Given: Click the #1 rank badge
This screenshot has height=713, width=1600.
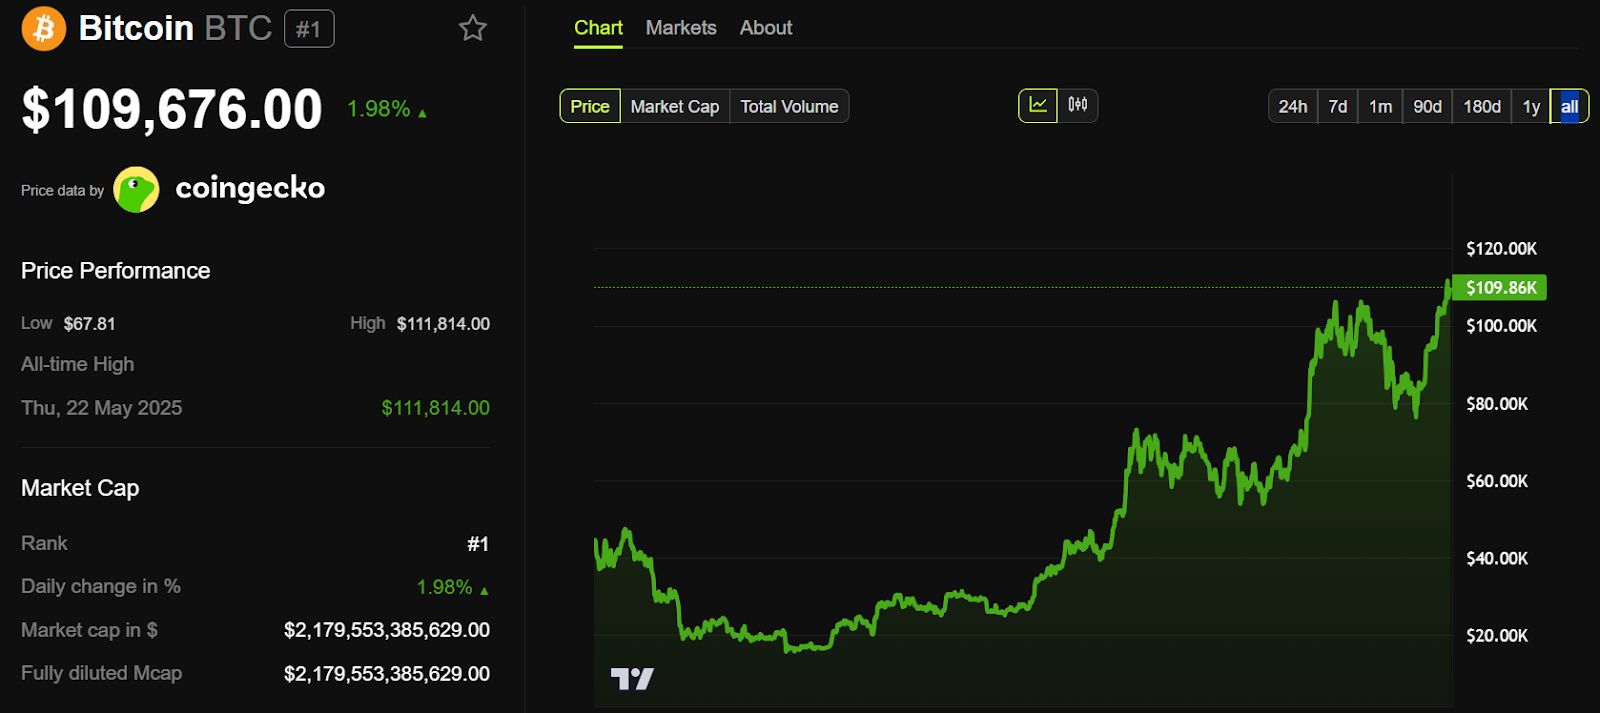Looking at the screenshot, I should 309,29.
